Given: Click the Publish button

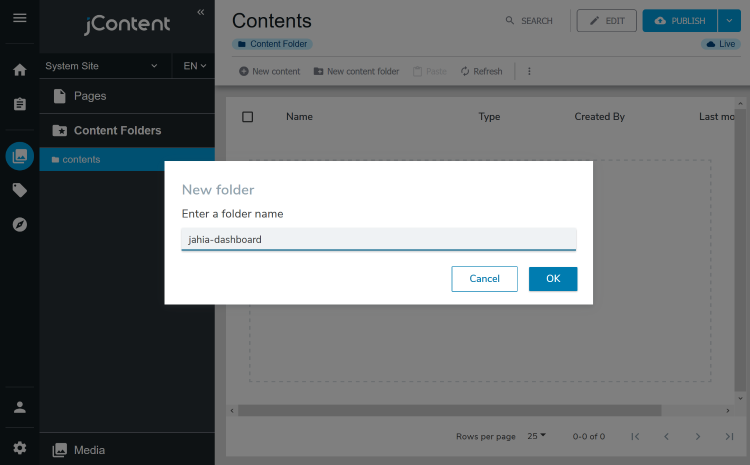Looking at the screenshot, I should [x=680, y=21].
